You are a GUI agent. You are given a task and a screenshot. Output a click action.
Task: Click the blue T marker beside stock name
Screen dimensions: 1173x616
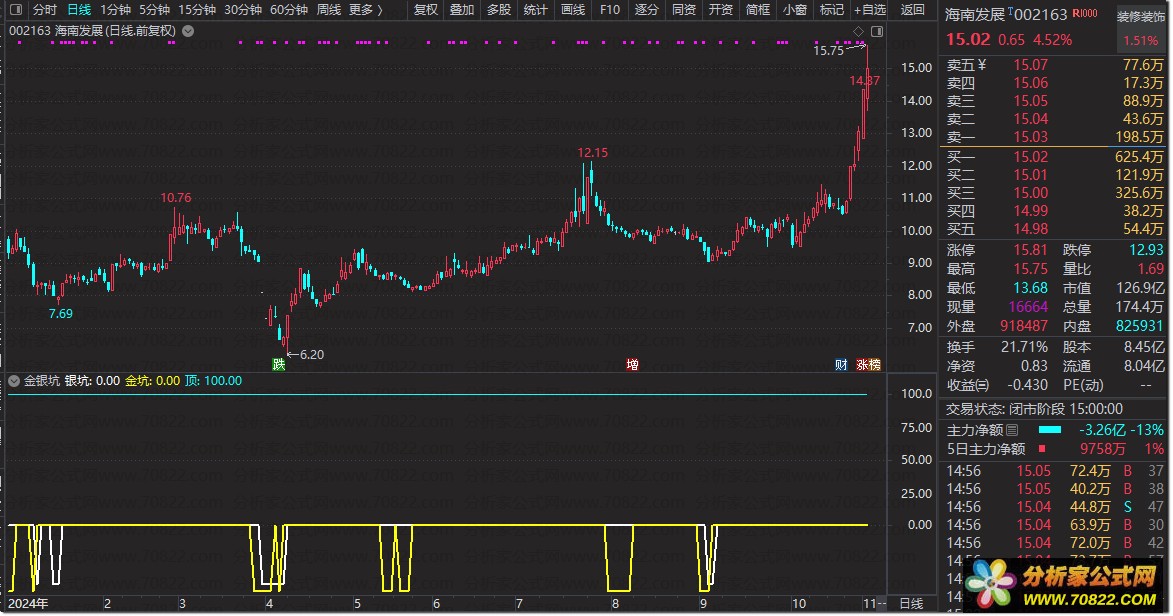(x=1010, y=10)
